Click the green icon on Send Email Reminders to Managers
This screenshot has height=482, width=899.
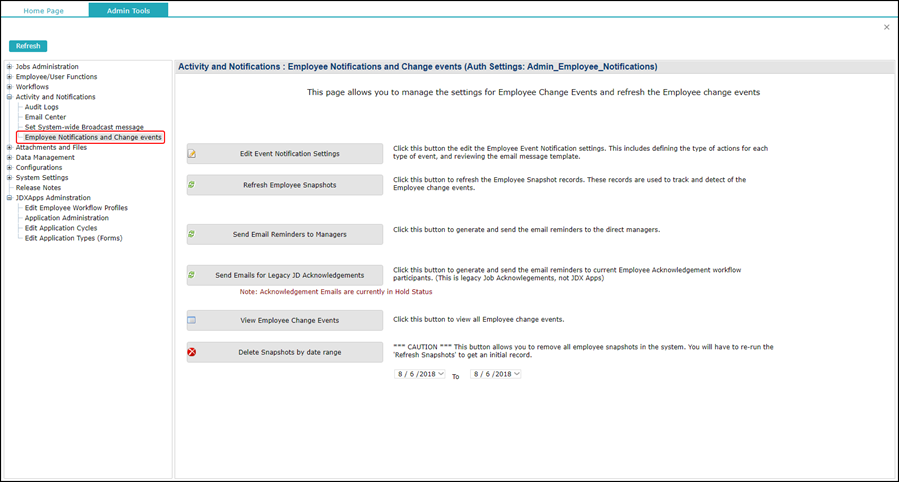[192, 234]
